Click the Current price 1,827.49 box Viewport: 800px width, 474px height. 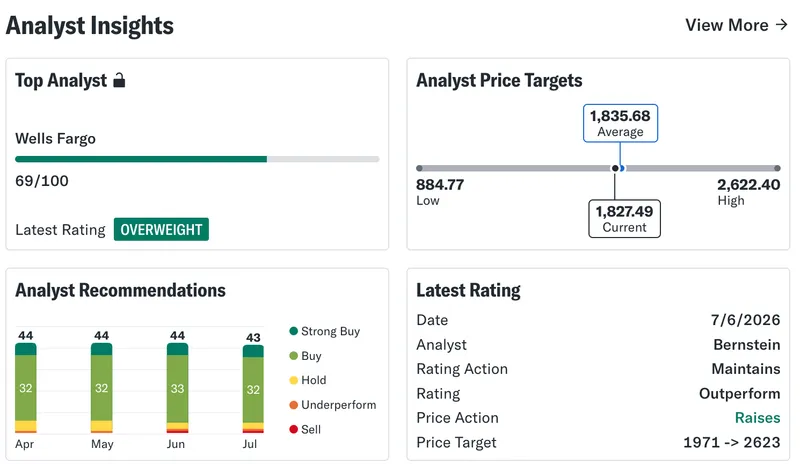pyautogui.click(x=624, y=218)
